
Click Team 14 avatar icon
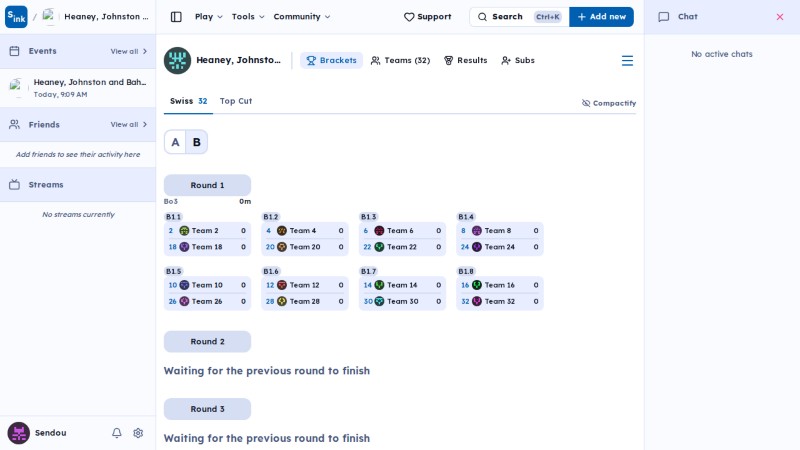click(379, 285)
